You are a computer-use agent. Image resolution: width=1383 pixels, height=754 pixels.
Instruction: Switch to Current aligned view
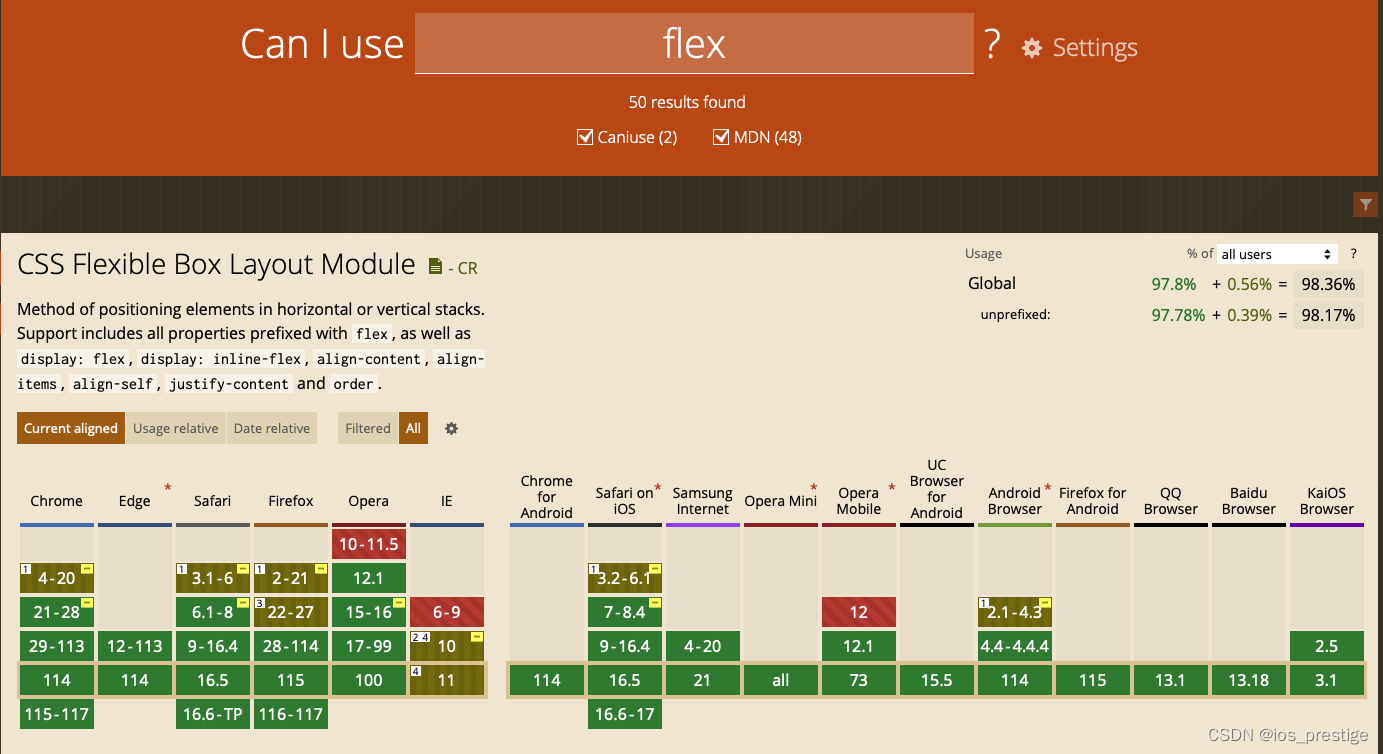[71, 428]
